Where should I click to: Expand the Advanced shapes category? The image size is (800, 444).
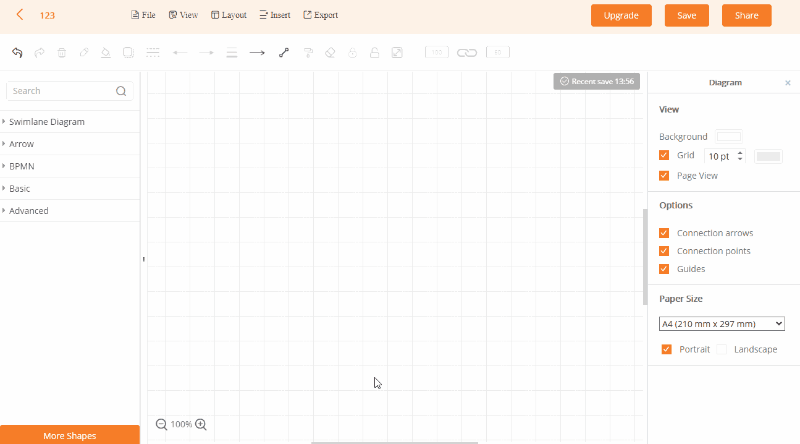click(x=70, y=211)
